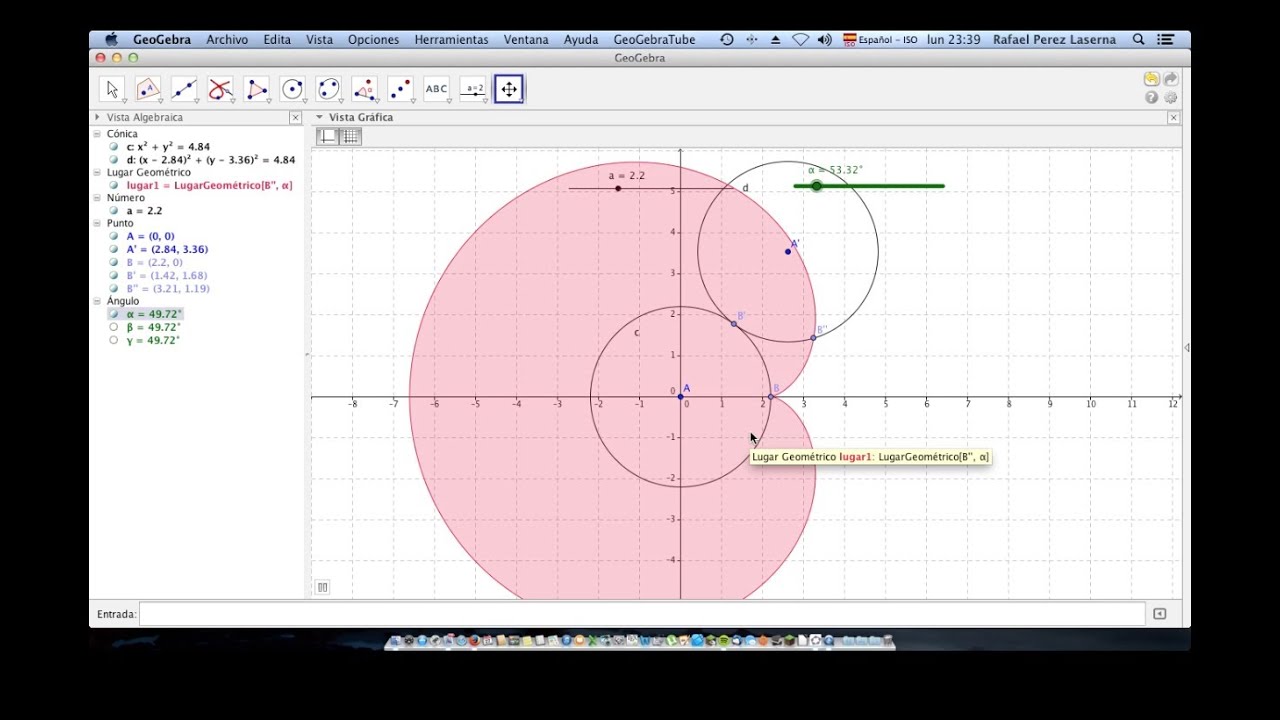Open the Español - ISO input source menu
Image resolution: width=1280 pixels, height=720 pixels.
coord(880,40)
